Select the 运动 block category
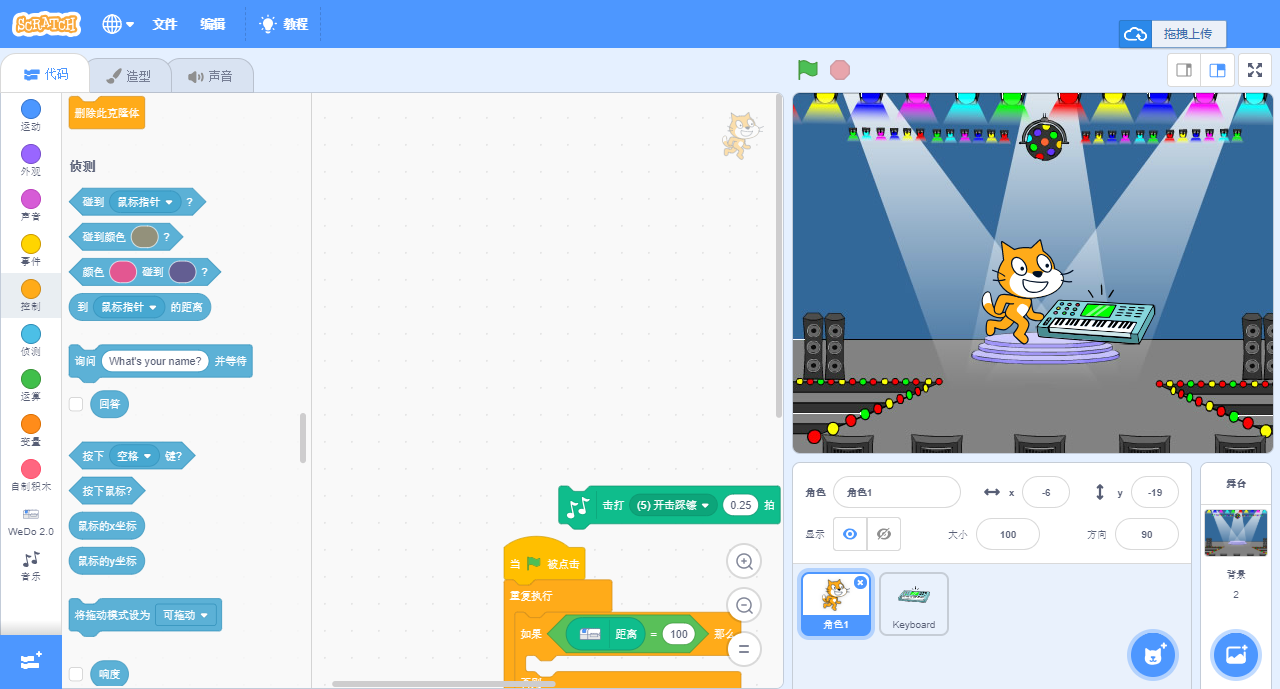Image resolution: width=1280 pixels, height=689 pixels. 31,115
